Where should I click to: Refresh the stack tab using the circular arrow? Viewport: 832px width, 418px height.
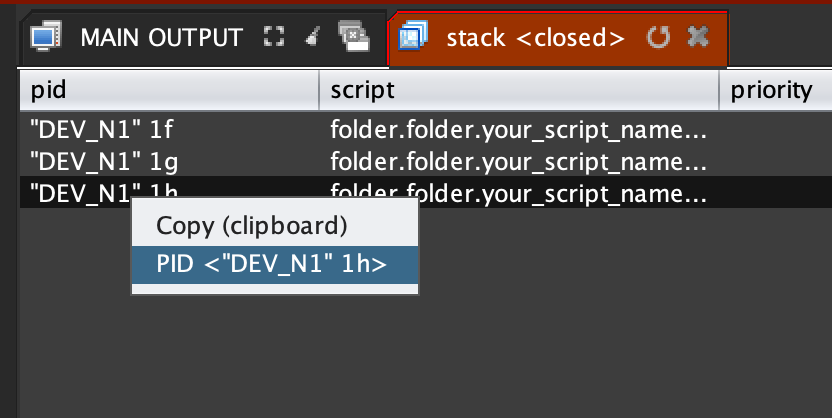(x=657, y=38)
